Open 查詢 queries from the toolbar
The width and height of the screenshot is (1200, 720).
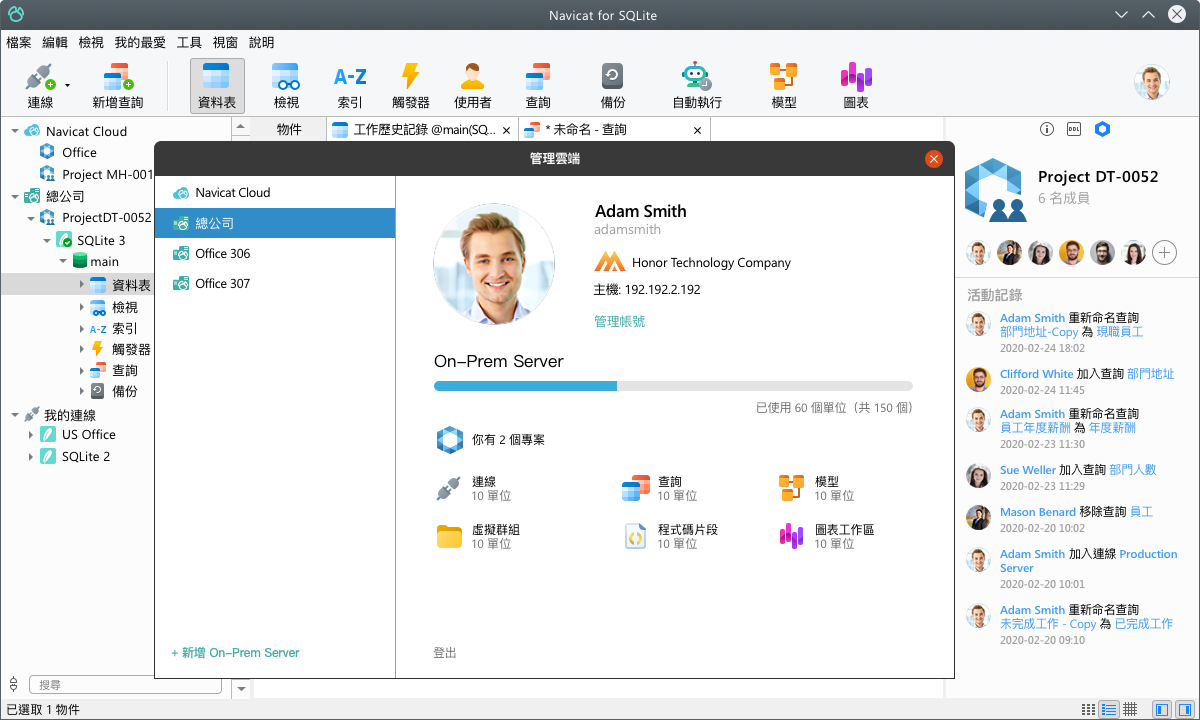point(538,85)
